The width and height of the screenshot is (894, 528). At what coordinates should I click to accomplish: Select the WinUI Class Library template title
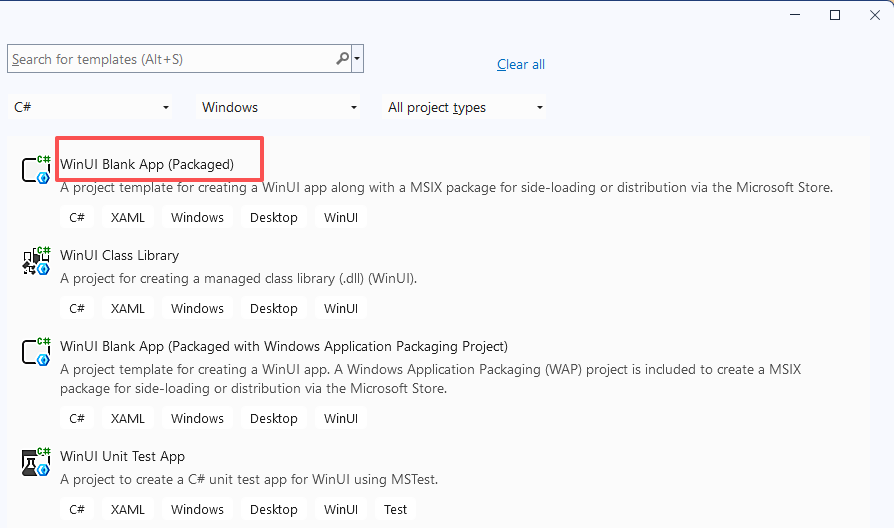[119, 255]
